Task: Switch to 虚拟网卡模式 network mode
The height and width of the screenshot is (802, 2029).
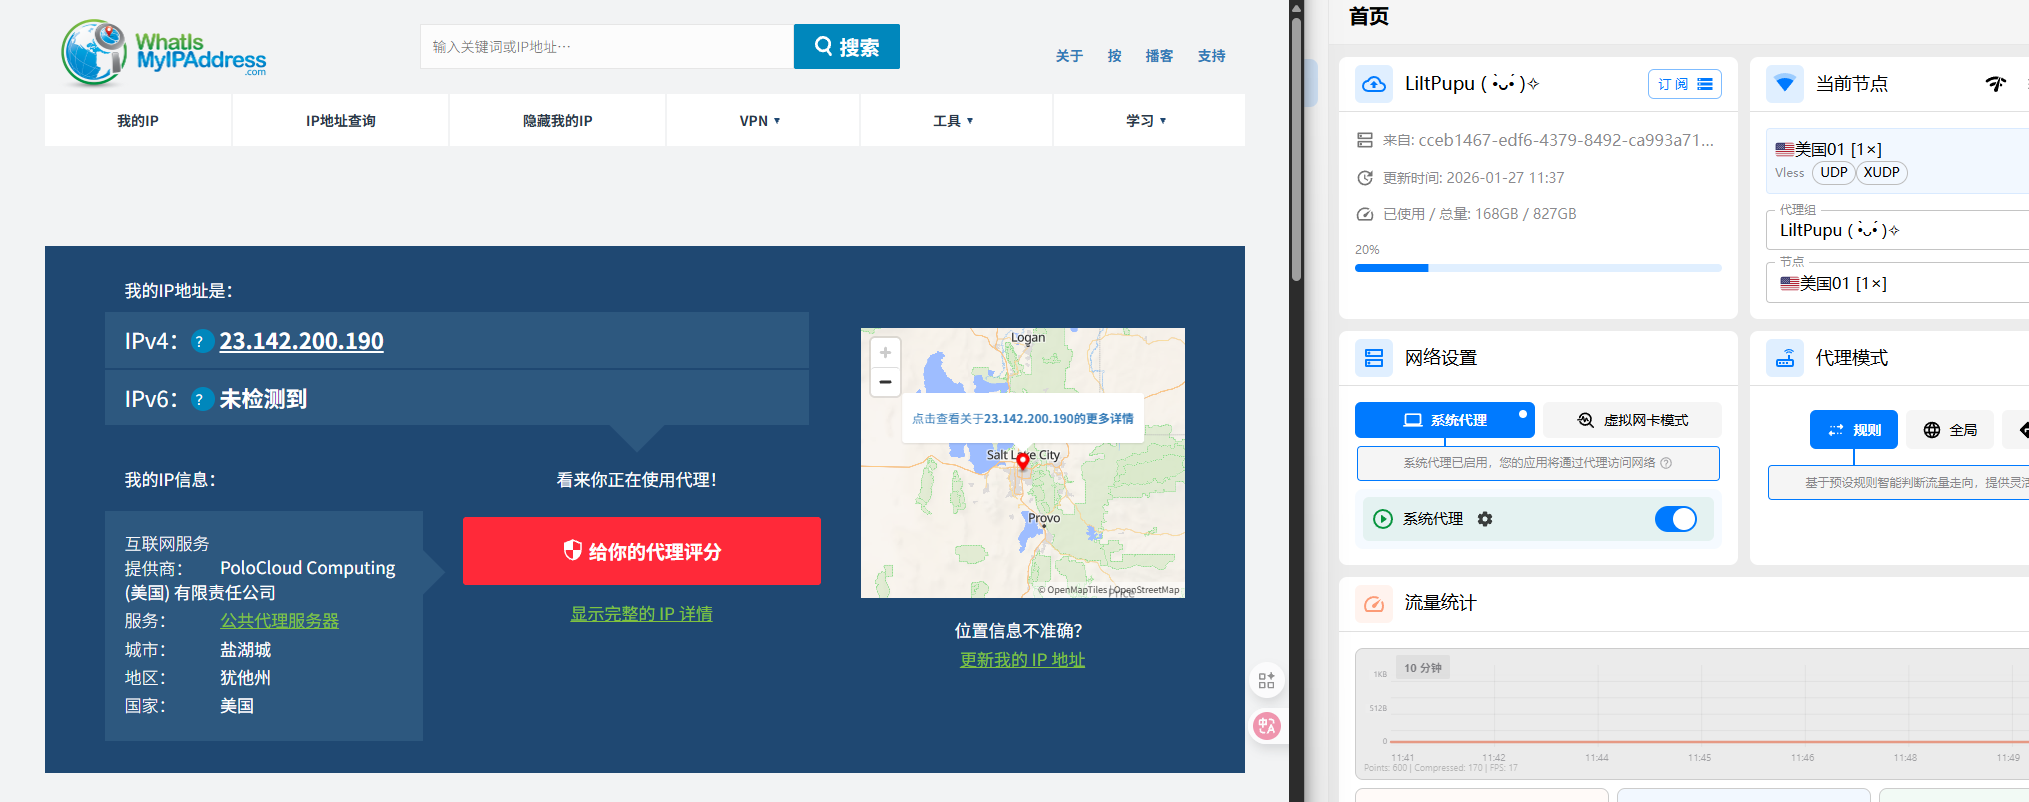Action: click(1632, 420)
